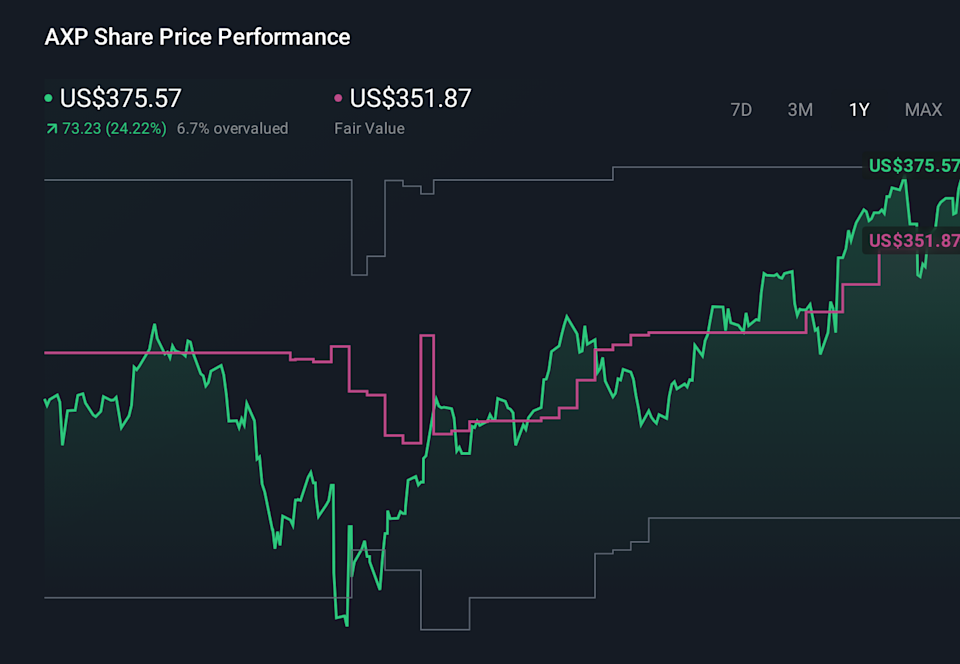Viewport: 960px width, 664px height.
Task: Expand the 6.7% overvalued explanation
Action: 232,128
